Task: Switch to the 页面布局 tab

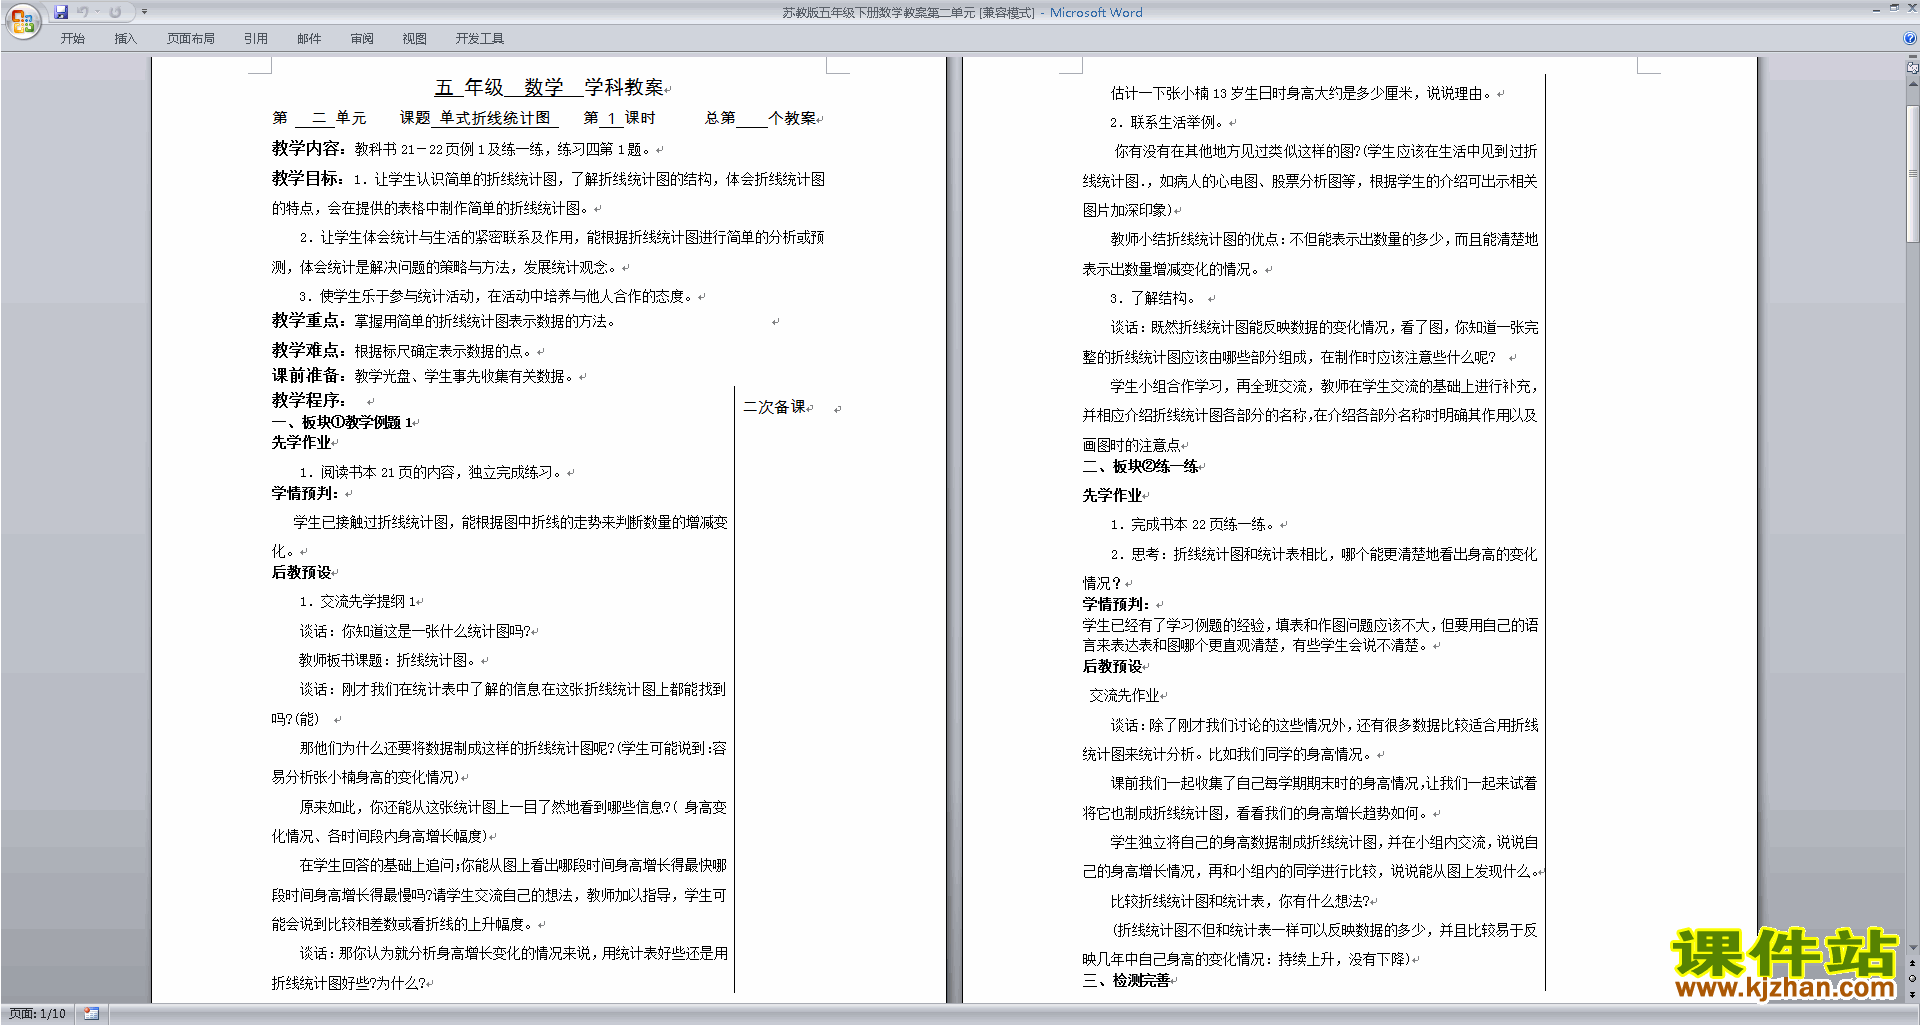Action: pos(191,39)
